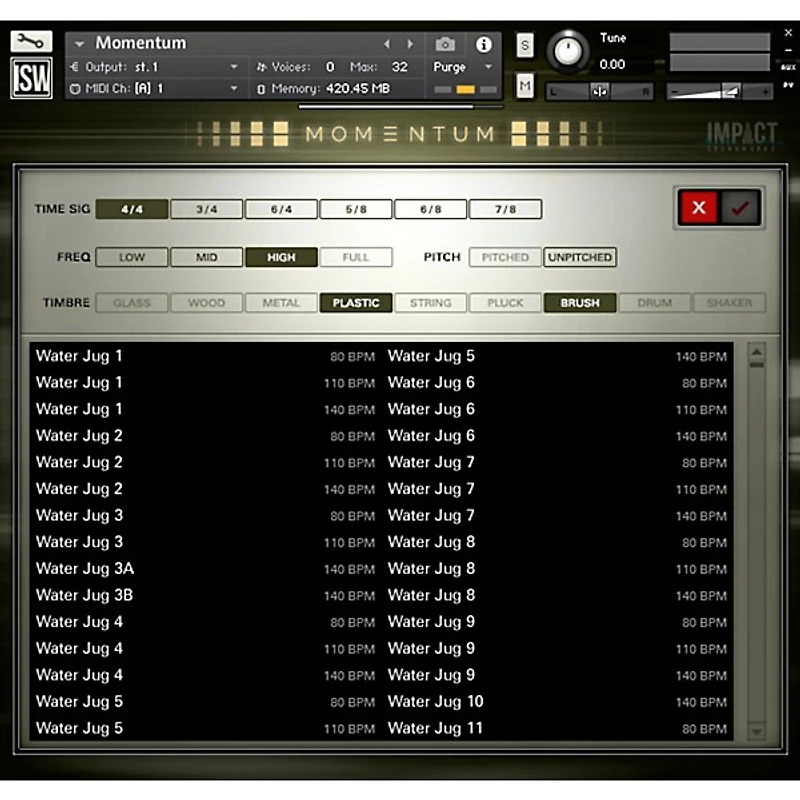Enable the PITCHED option
Viewport: 800px width, 800px height.
(x=504, y=257)
